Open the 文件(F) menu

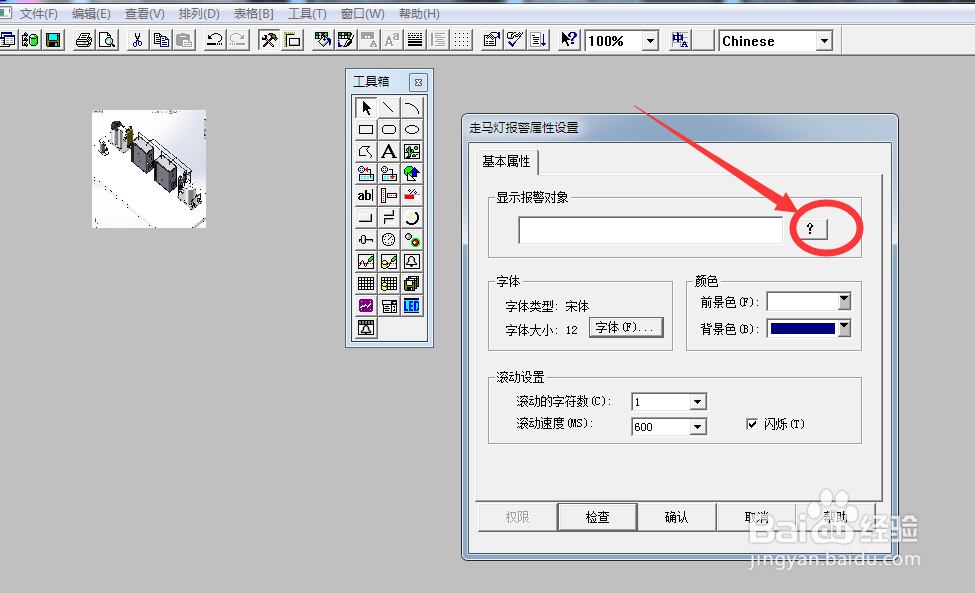39,14
